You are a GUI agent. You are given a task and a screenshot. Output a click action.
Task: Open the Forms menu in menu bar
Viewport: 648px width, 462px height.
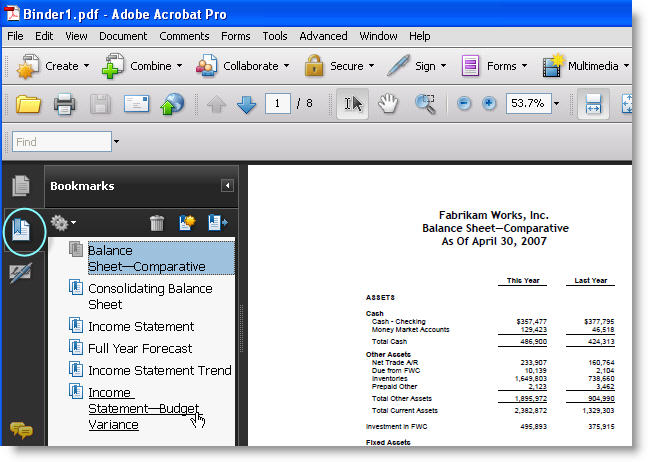pos(236,36)
